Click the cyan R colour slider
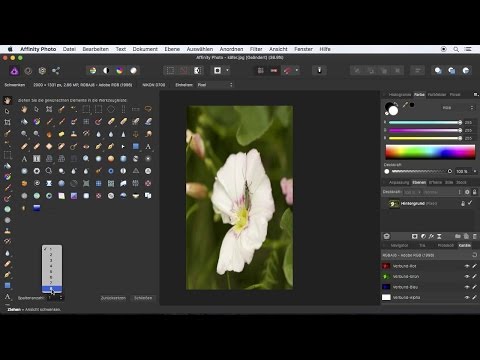This screenshot has width=480, height=360. click(x=425, y=122)
